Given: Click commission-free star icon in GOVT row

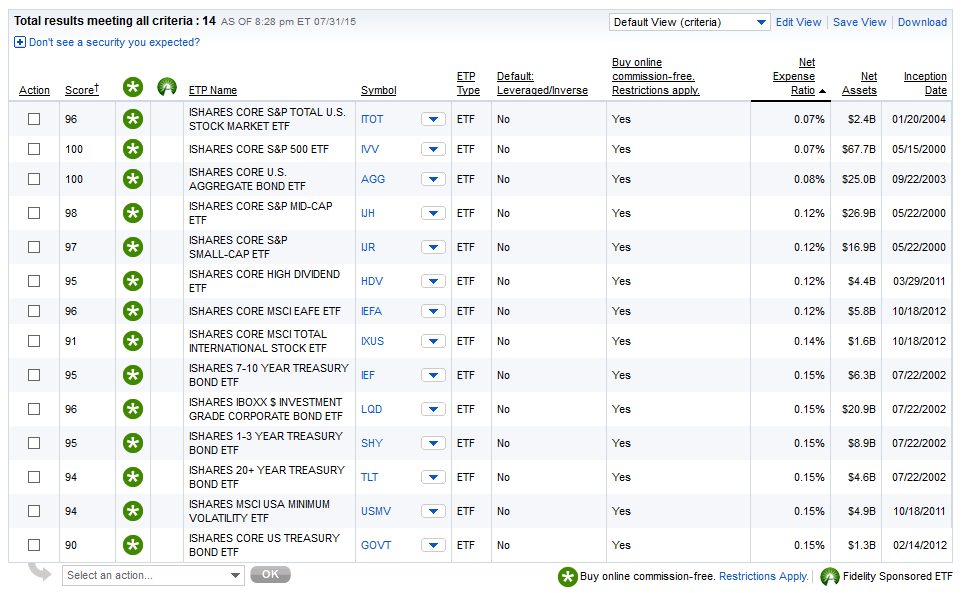Looking at the screenshot, I should tap(133, 545).
